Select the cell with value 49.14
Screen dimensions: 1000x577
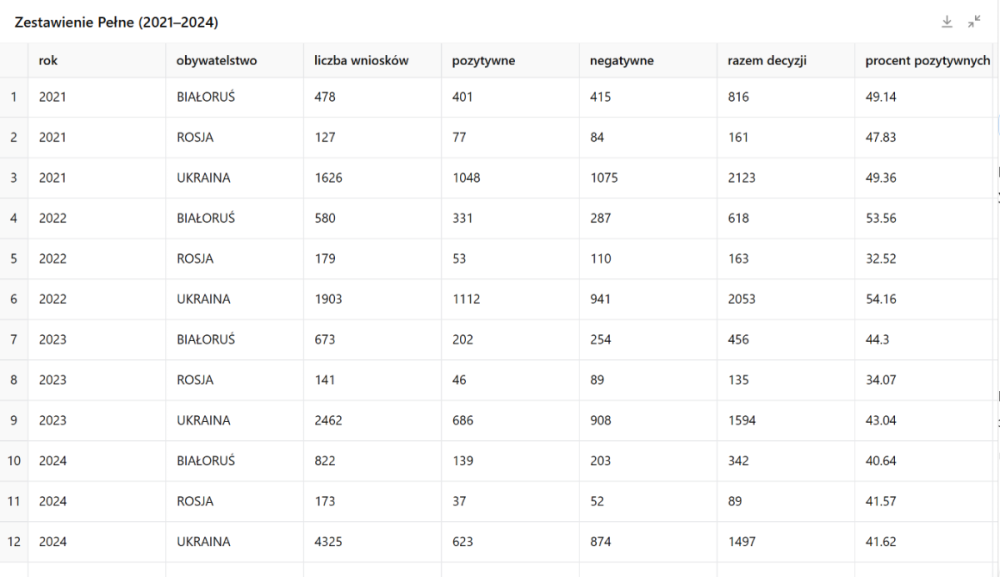[x=882, y=97]
